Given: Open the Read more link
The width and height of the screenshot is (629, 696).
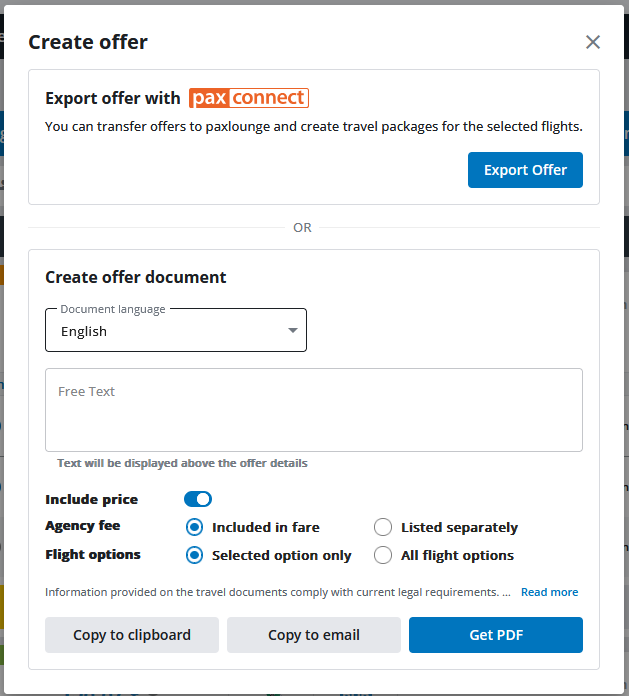Looking at the screenshot, I should [549, 592].
